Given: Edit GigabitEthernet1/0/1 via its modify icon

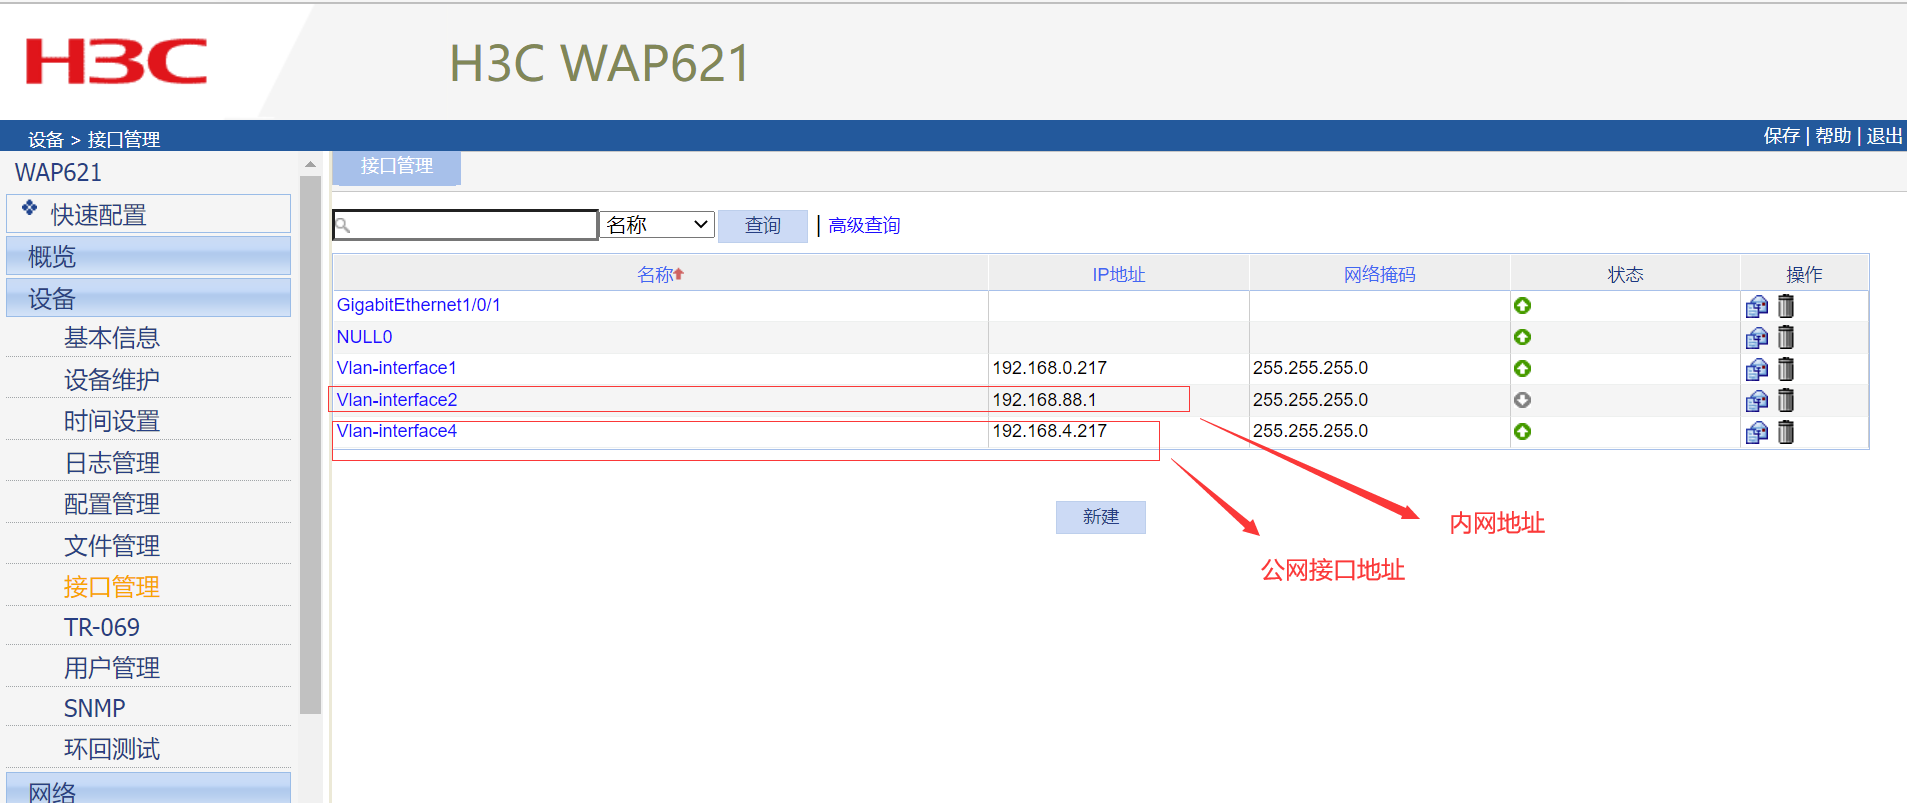Looking at the screenshot, I should tap(1756, 306).
